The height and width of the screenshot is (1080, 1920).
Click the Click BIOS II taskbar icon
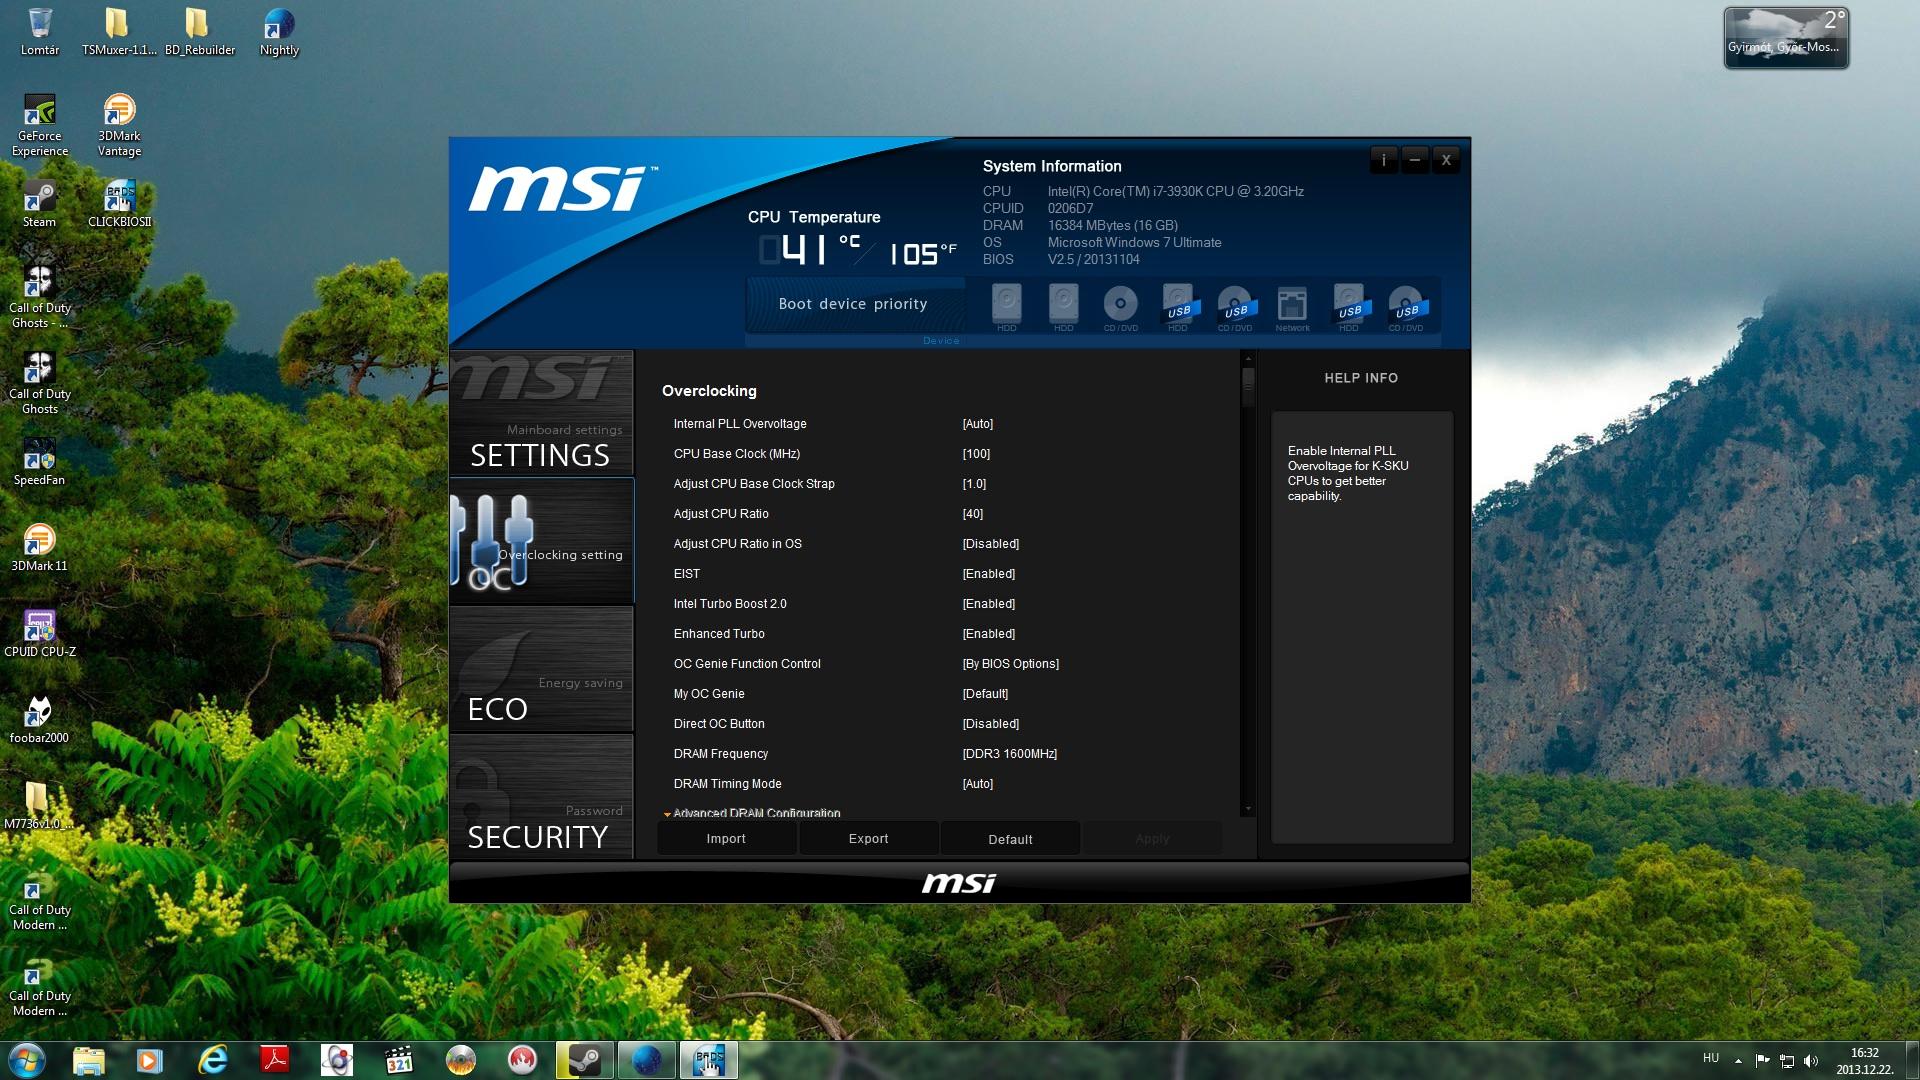point(708,1059)
